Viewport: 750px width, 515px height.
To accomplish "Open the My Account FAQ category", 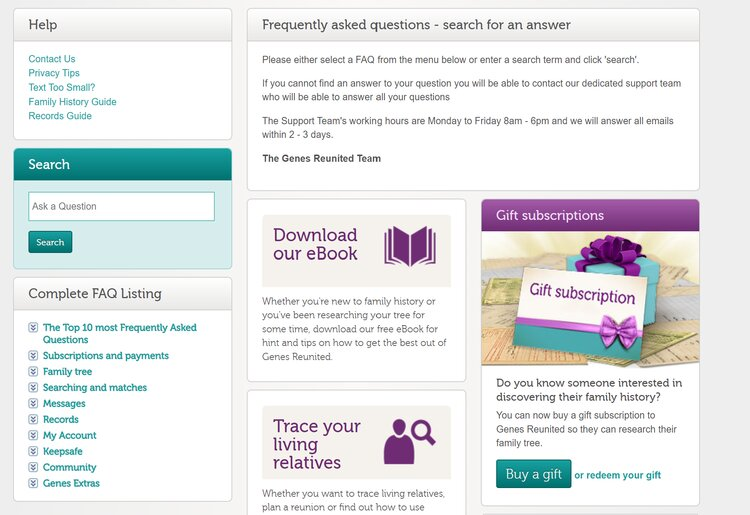I will pyautogui.click(x=69, y=436).
